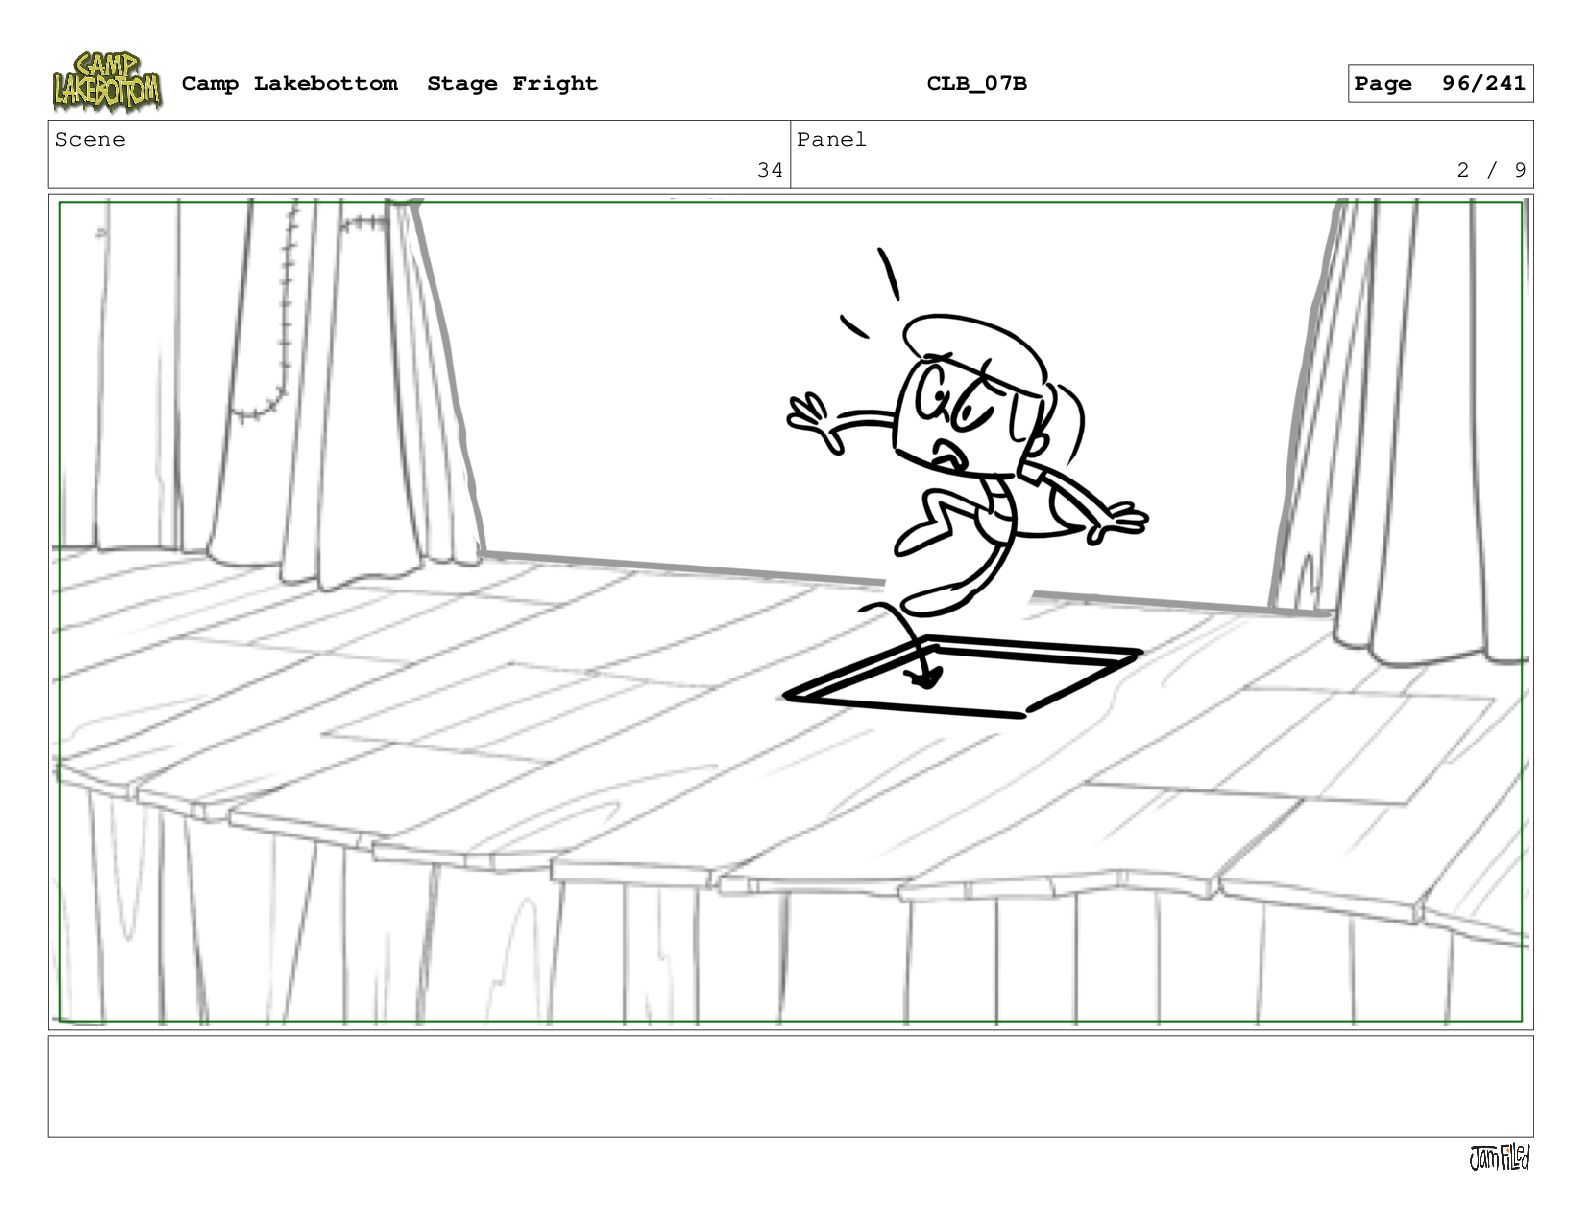The height and width of the screenshot is (1225, 1582).
Task: Click the Jam Filled logo
Action: pos(1499,1158)
